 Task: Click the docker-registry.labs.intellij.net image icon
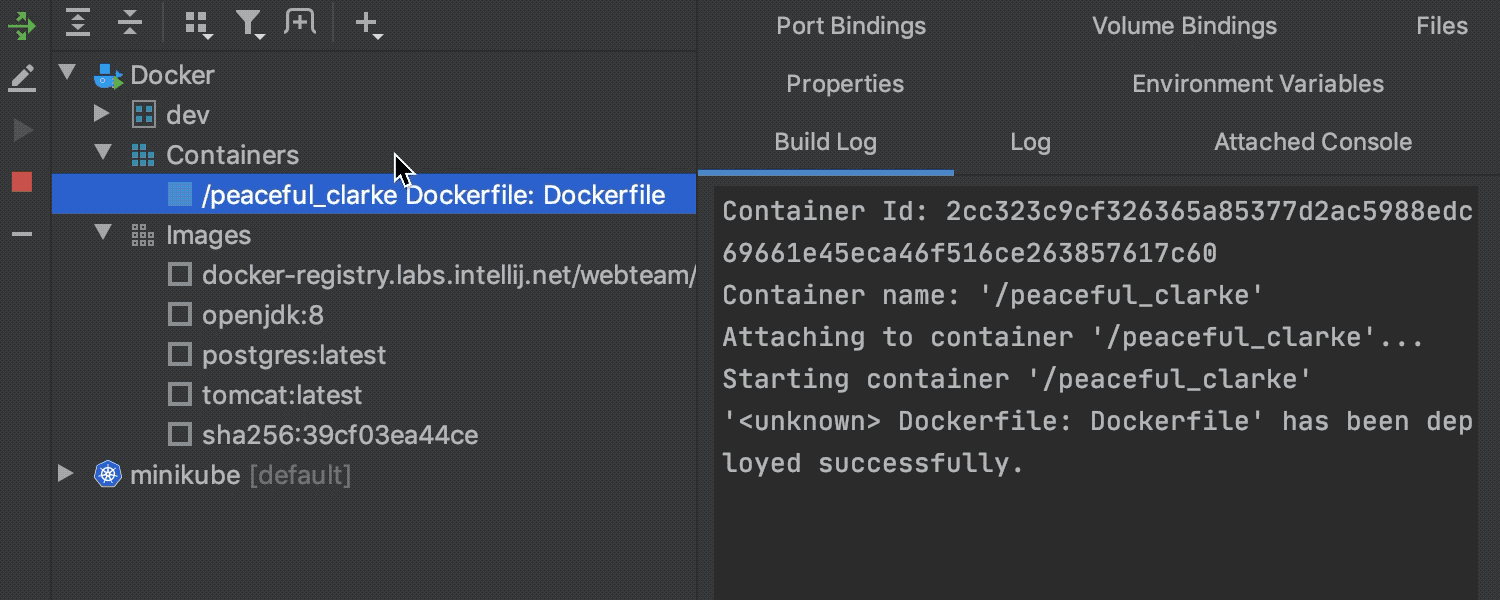coord(179,275)
